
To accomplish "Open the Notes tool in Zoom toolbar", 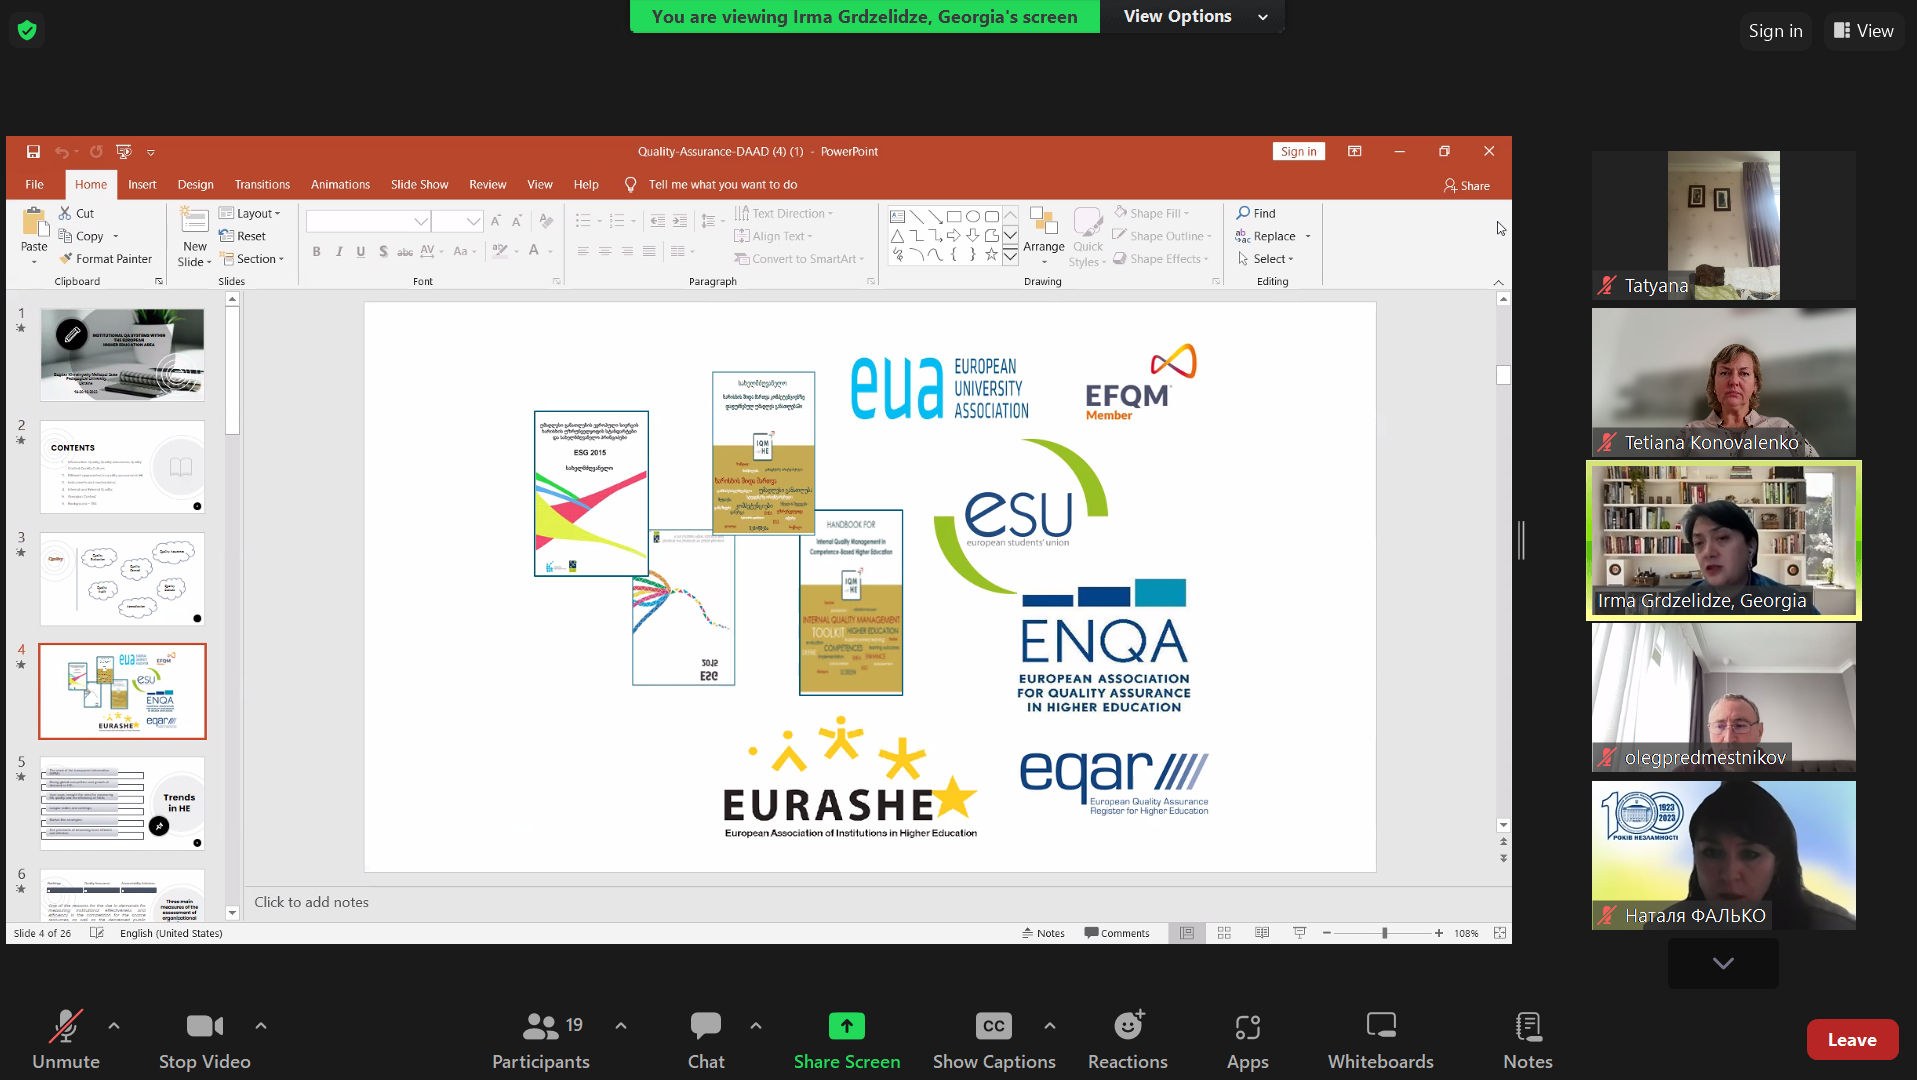I will pos(1527,1038).
